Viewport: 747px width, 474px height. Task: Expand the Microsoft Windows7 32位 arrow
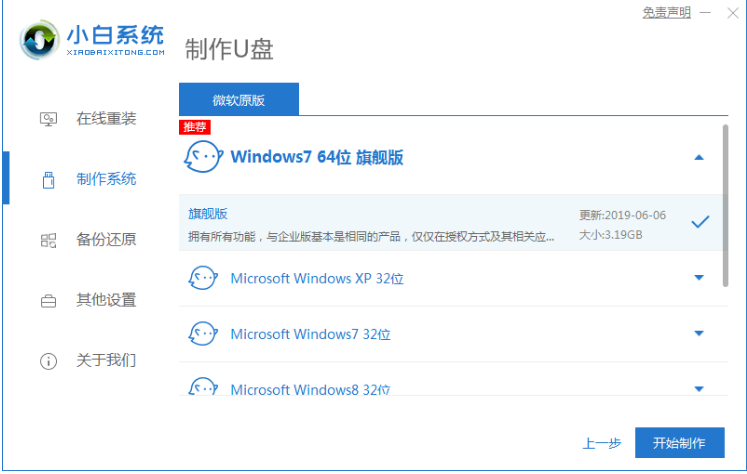pos(699,334)
